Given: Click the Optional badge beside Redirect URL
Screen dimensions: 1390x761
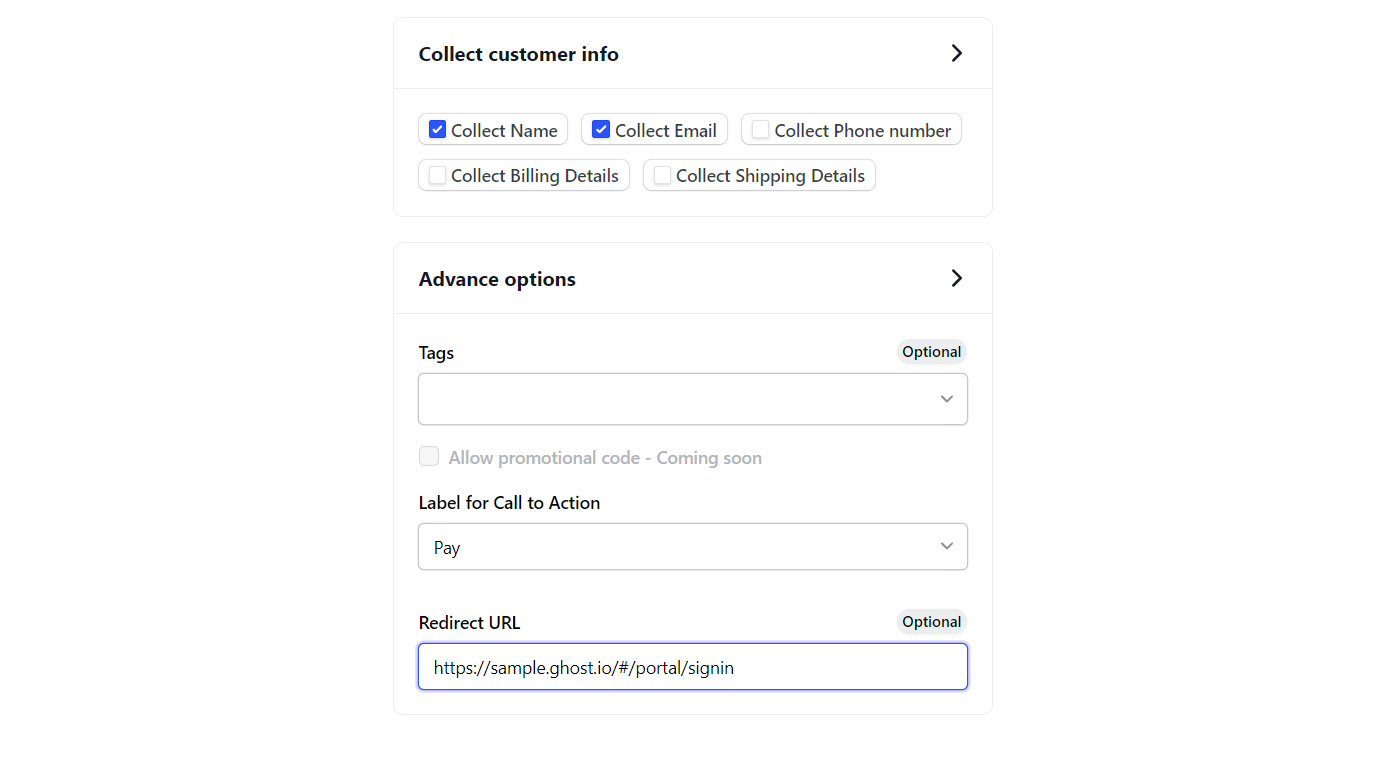Looking at the screenshot, I should click(x=932, y=622).
